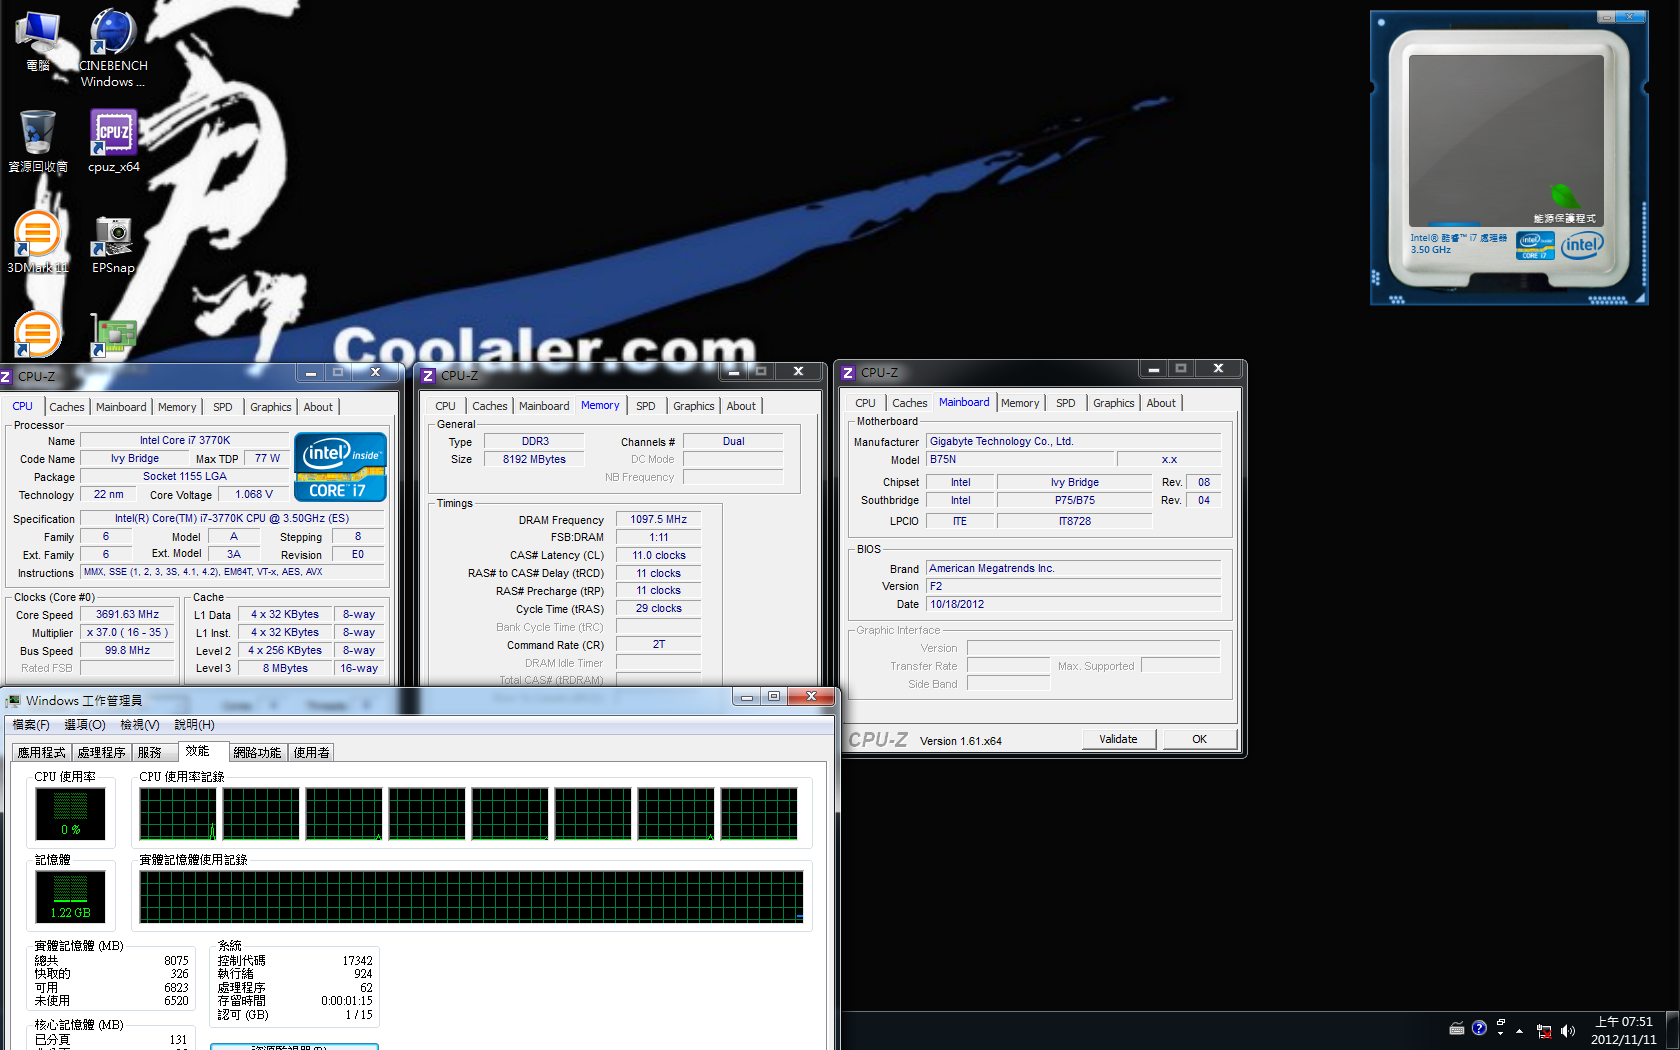
Task: Click the Manufacturer Gigabyte Technology field
Action: click(1073, 441)
